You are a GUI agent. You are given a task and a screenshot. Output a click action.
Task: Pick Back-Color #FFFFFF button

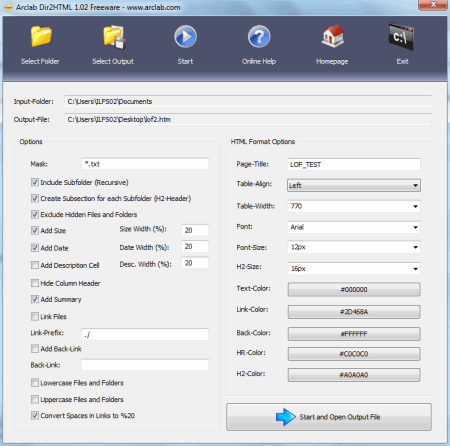point(354,334)
